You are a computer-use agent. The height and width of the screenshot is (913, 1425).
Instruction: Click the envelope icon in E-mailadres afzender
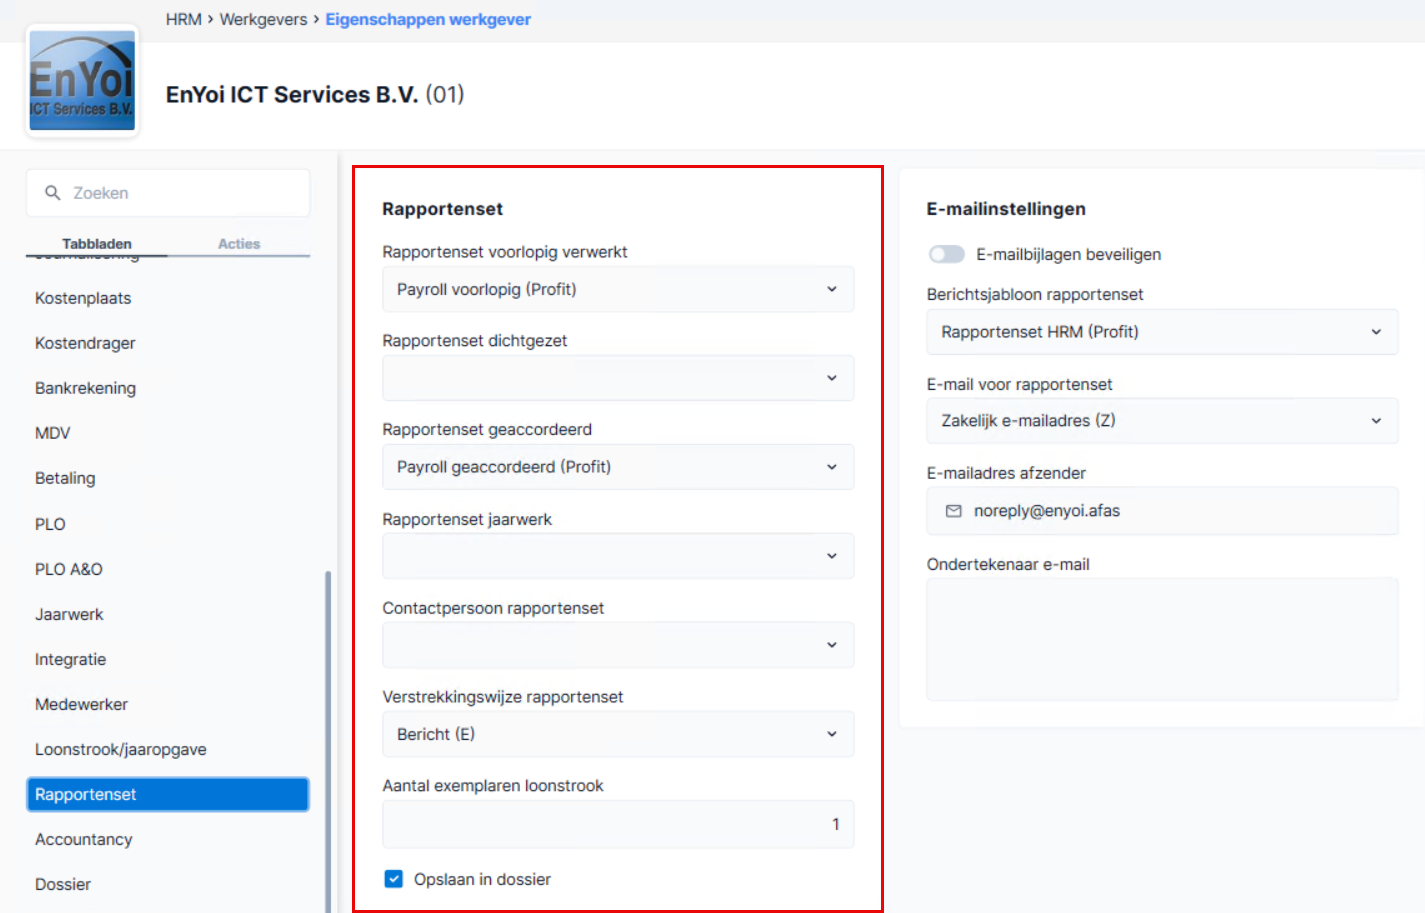tap(953, 511)
